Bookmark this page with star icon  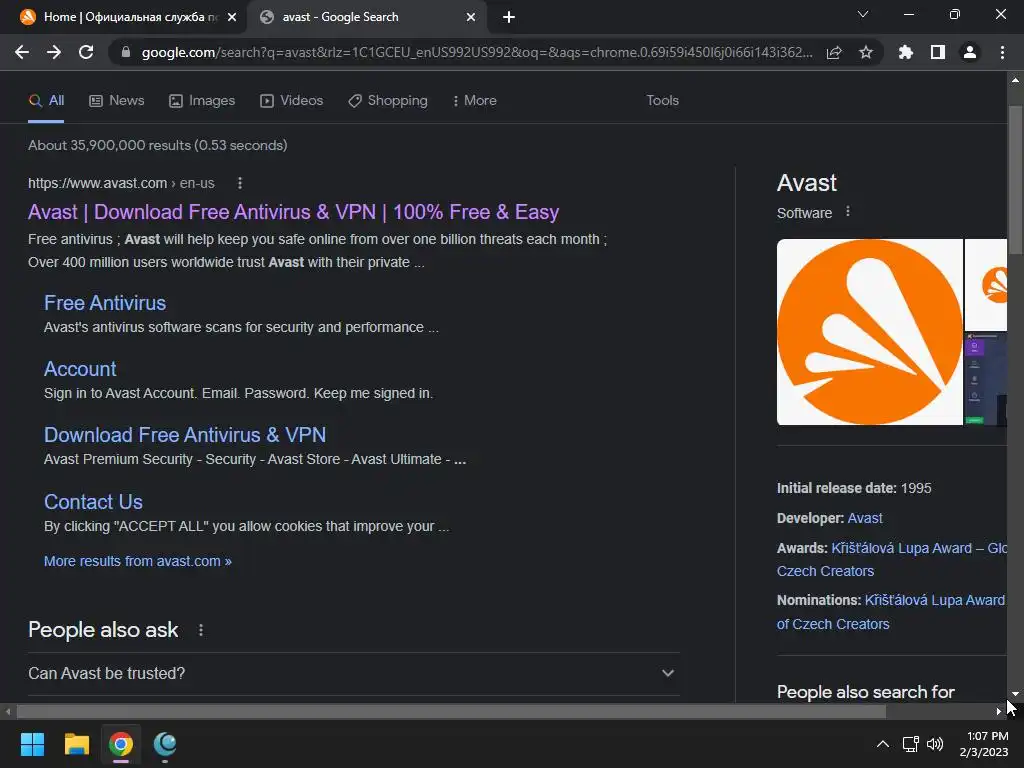pyautogui.click(x=866, y=52)
